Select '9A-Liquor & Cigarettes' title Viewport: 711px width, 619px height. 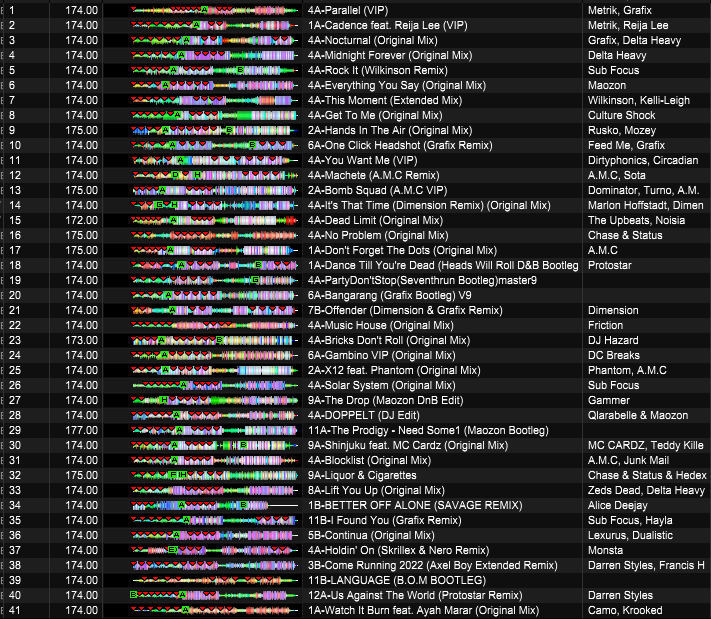point(362,475)
